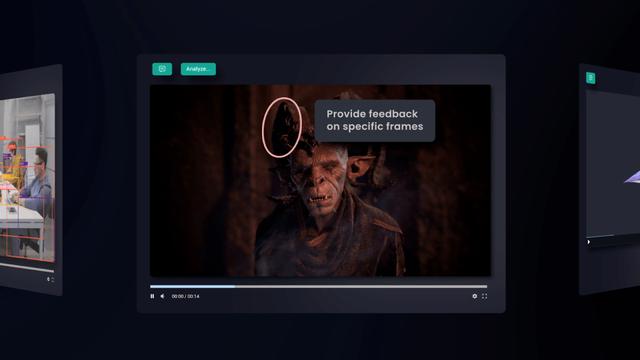The width and height of the screenshot is (640, 360).
Task: Click the right panel's progress bar
Action: (x=613, y=236)
